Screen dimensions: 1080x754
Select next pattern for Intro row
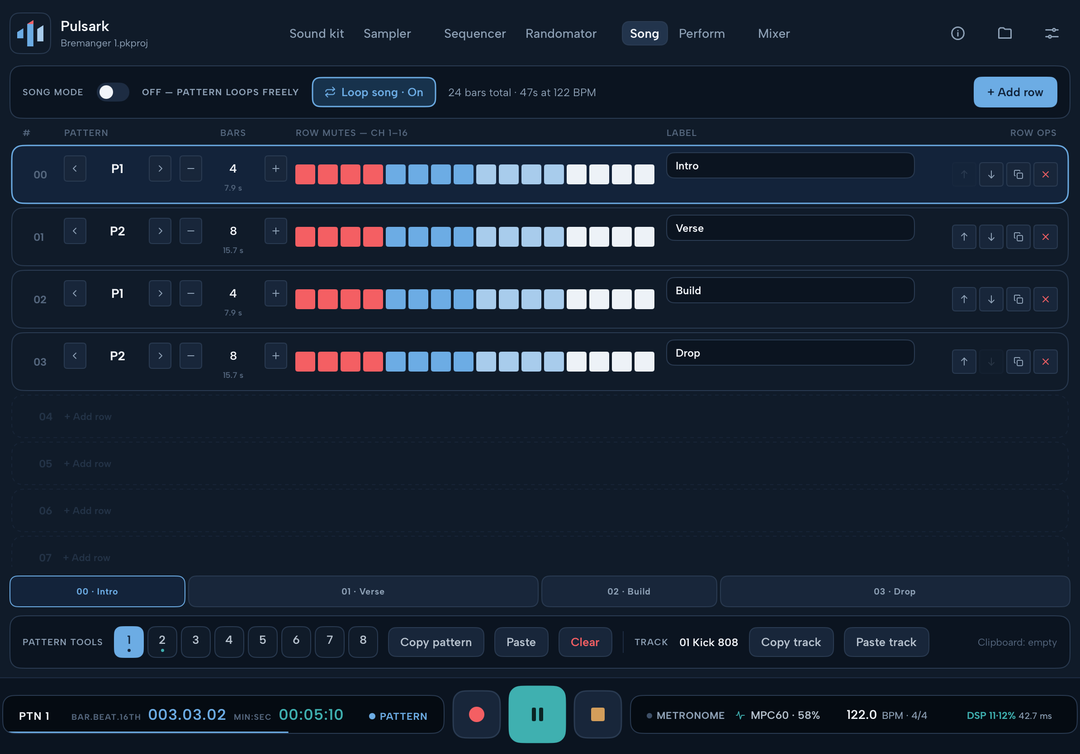[x=160, y=169]
